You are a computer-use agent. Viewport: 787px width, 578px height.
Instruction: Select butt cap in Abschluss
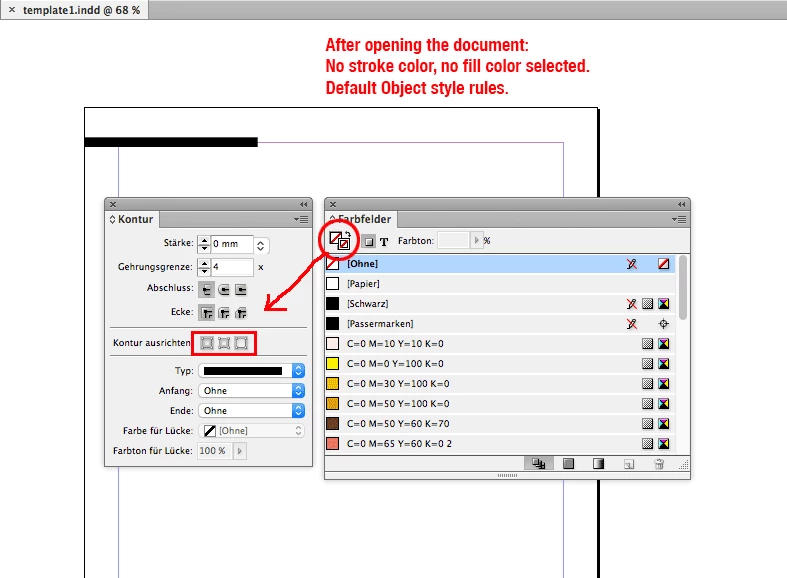(206, 290)
